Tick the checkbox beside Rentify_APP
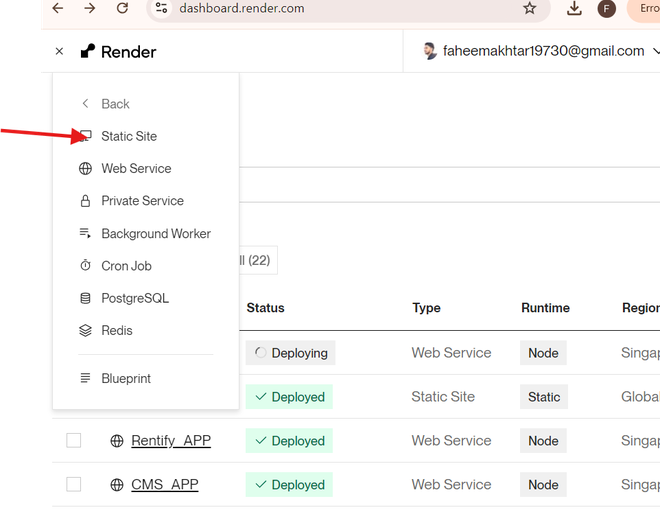This screenshot has height=512, width=660. [73, 441]
